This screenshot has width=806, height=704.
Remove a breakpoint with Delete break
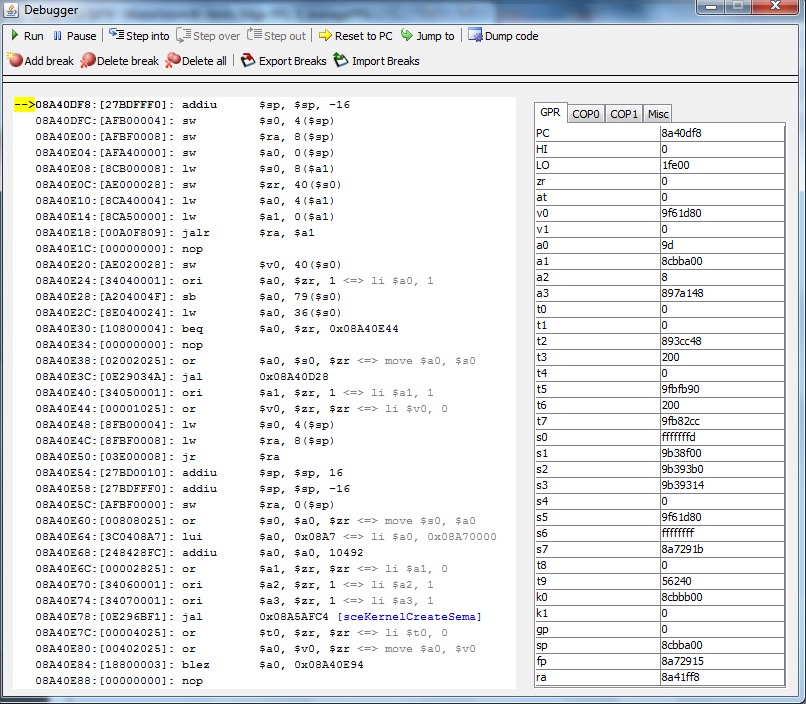click(88, 61)
